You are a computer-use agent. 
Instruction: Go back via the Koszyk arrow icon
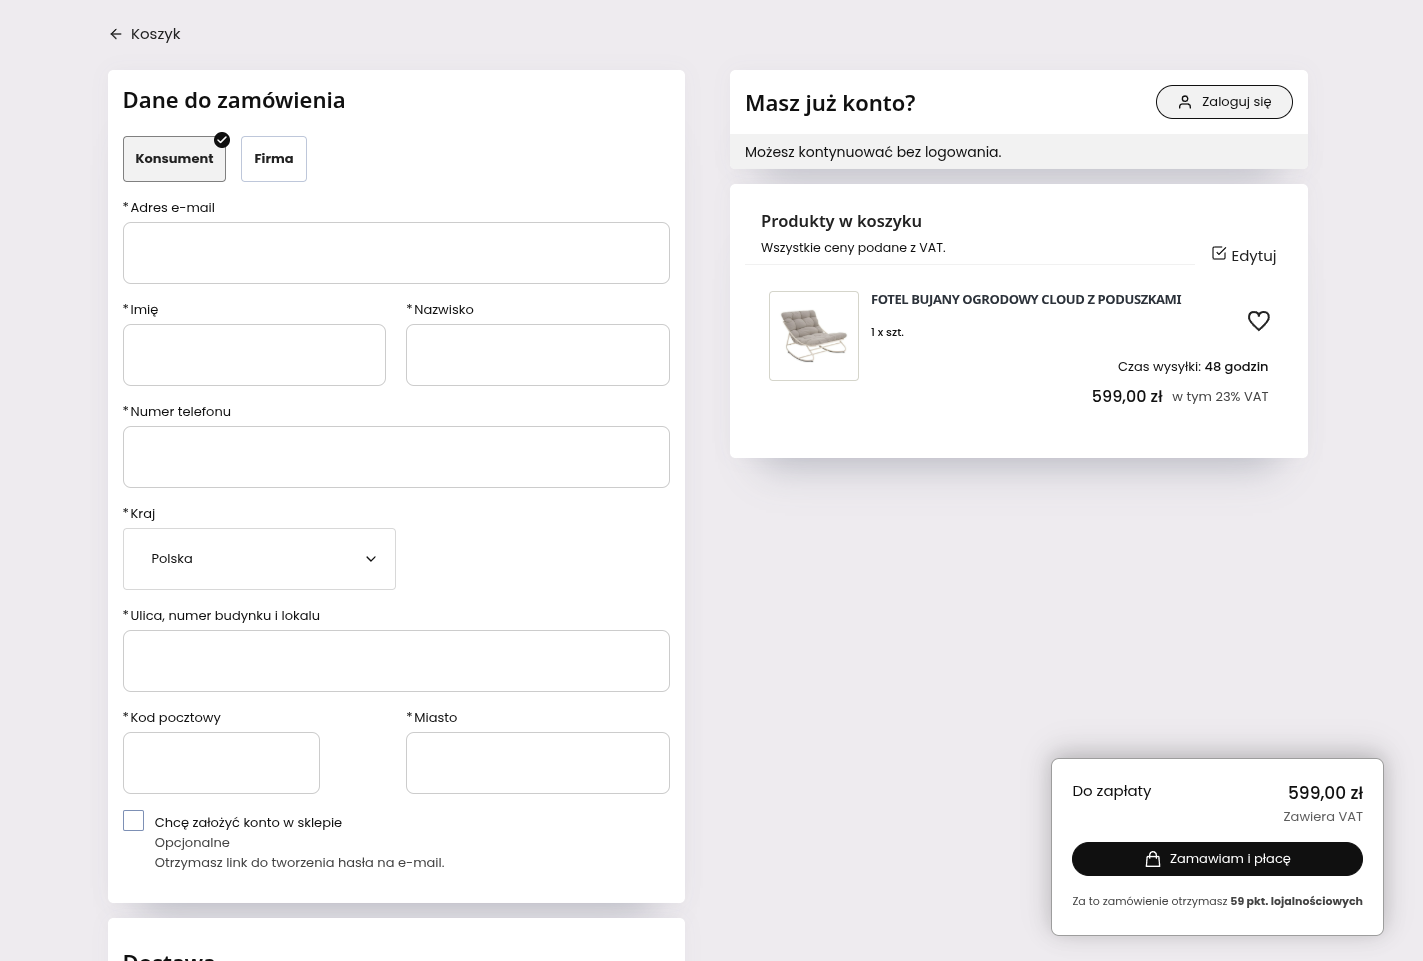[116, 34]
